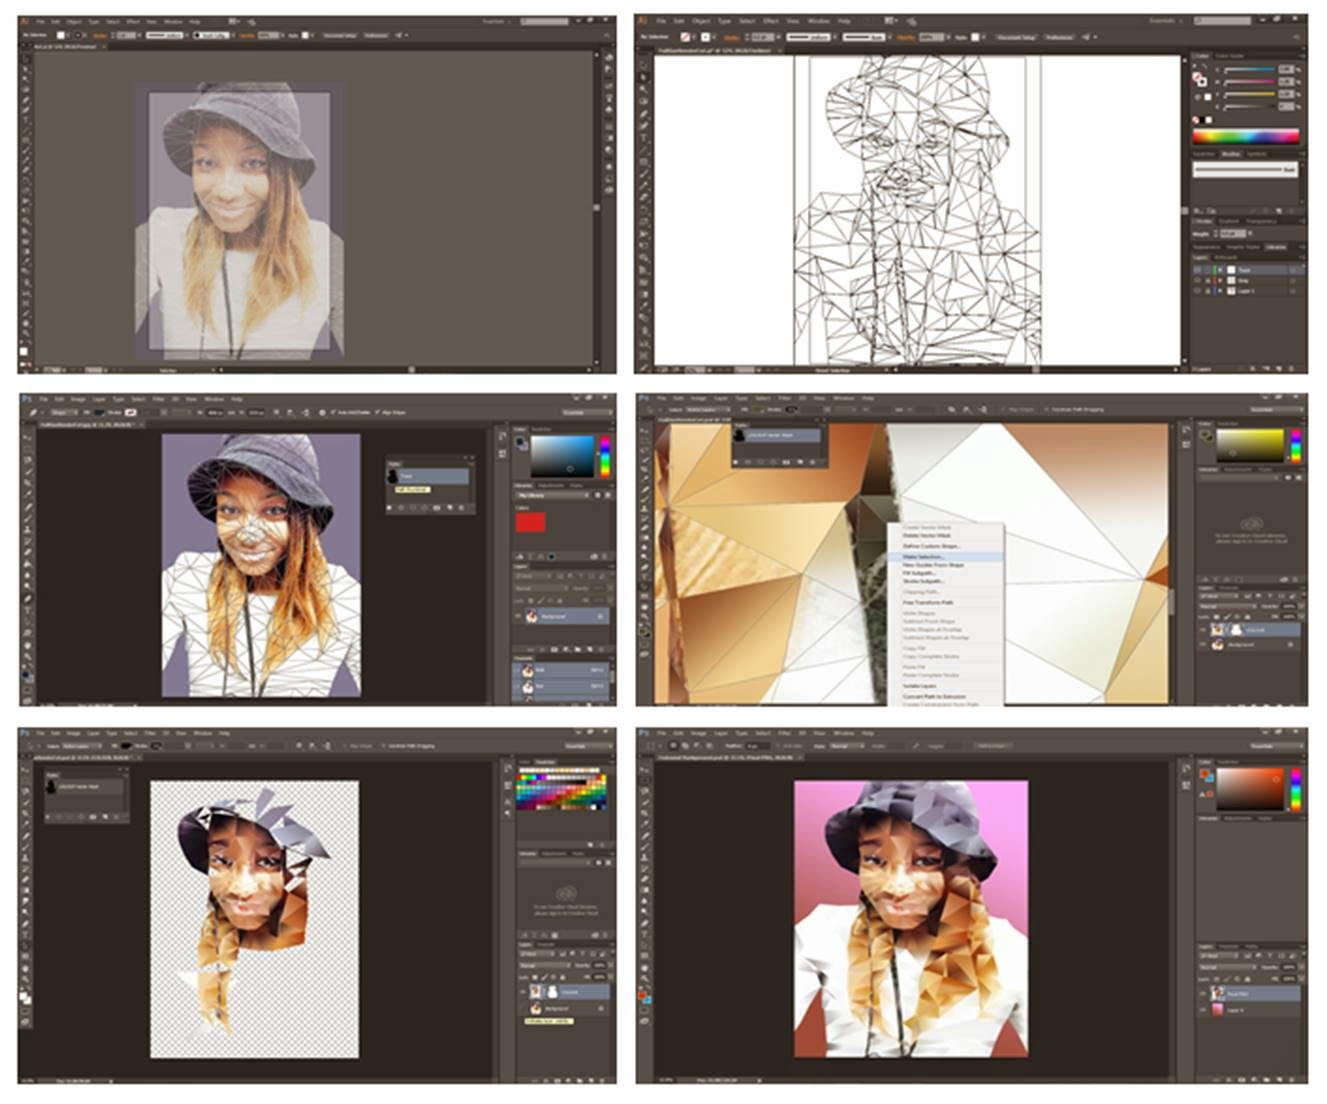The height and width of the screenshot is (1104, 1327).
Task: Pick the red color swatch in Libraries panel
Action: pos(530,521)
